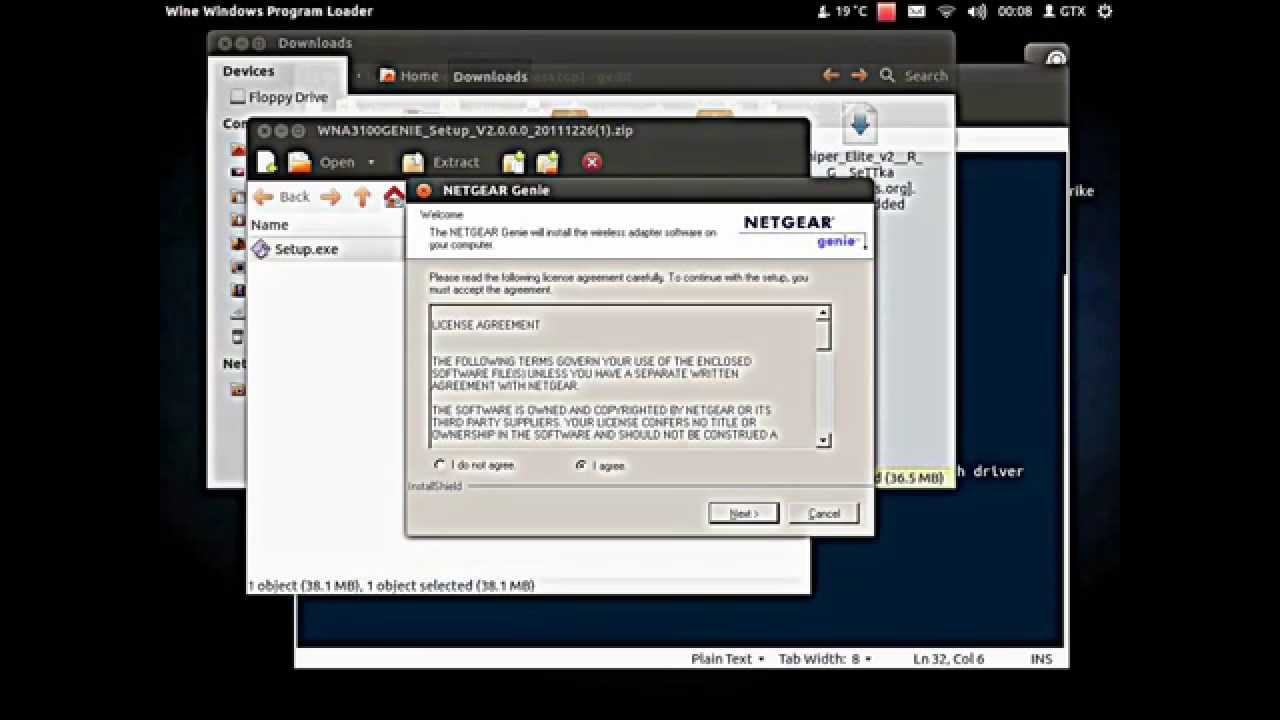Click the Extract button in Archive Manager

[440, 162]
